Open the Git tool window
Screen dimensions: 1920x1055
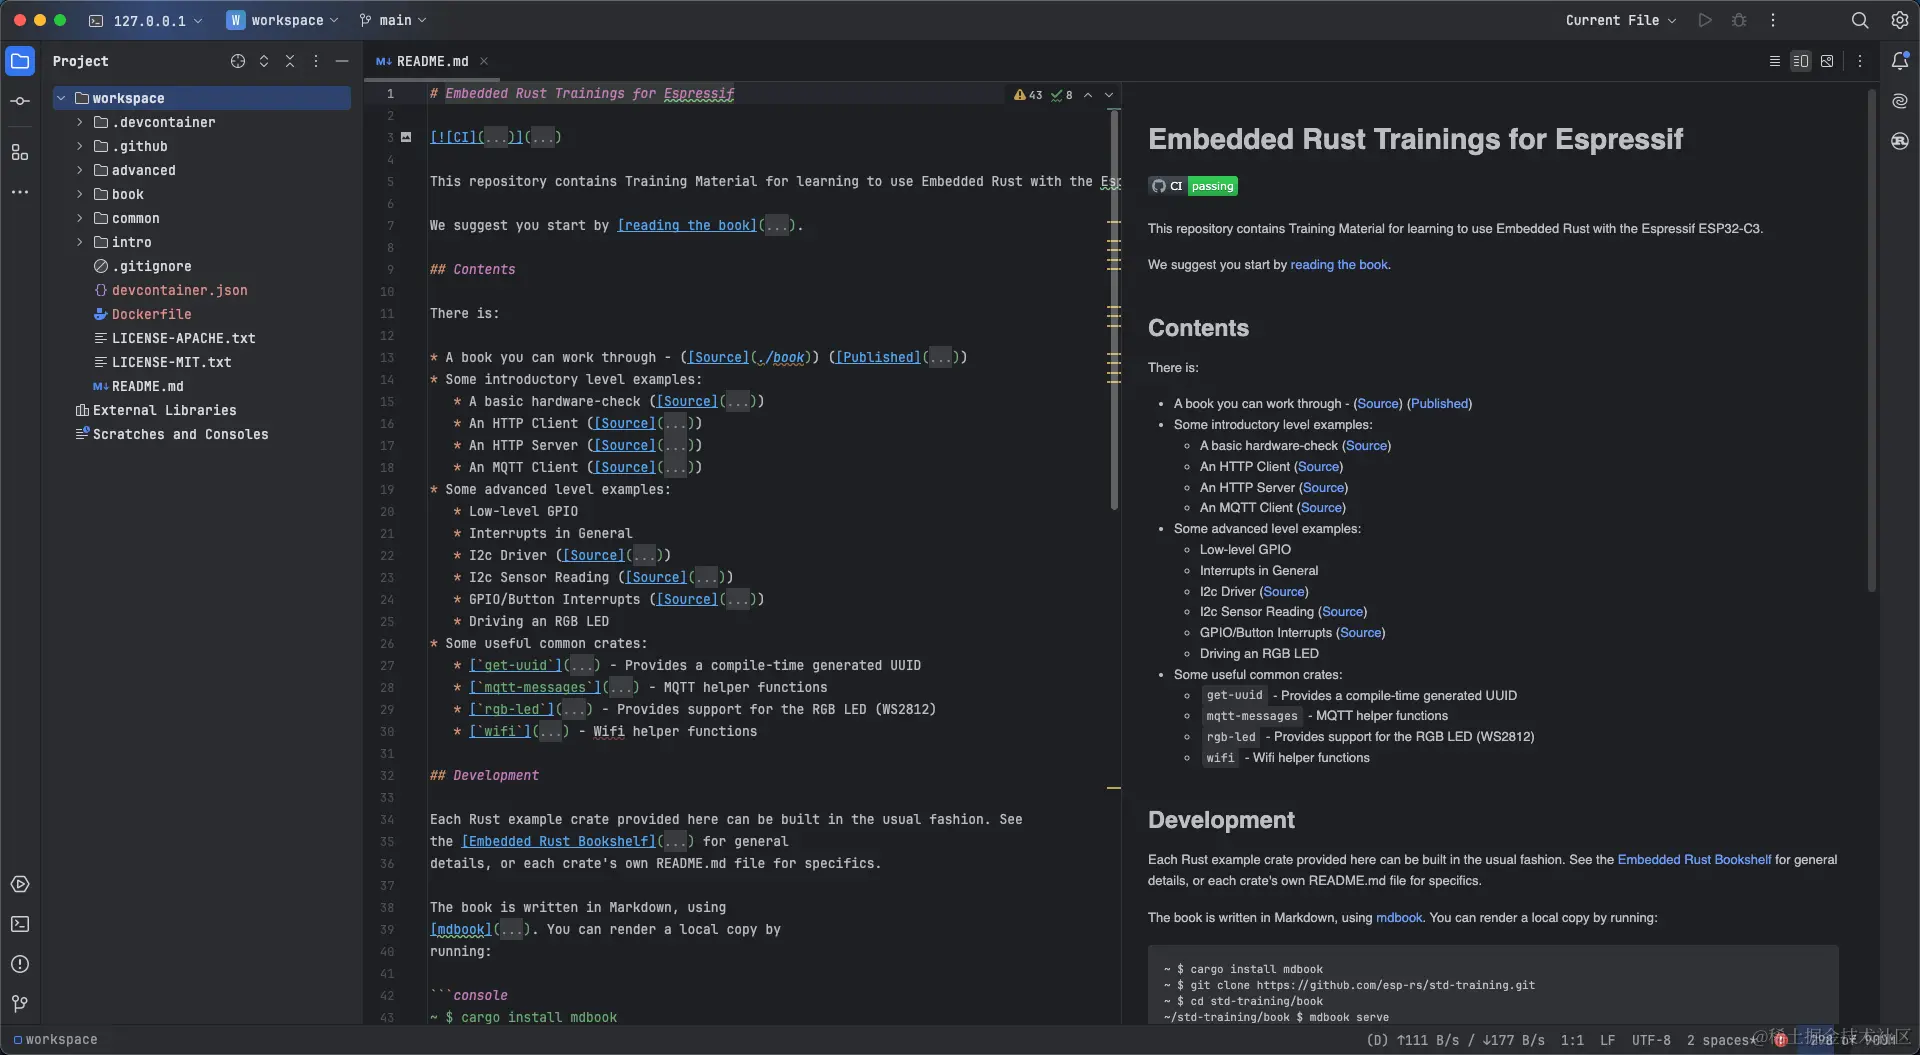point(20,1004)
